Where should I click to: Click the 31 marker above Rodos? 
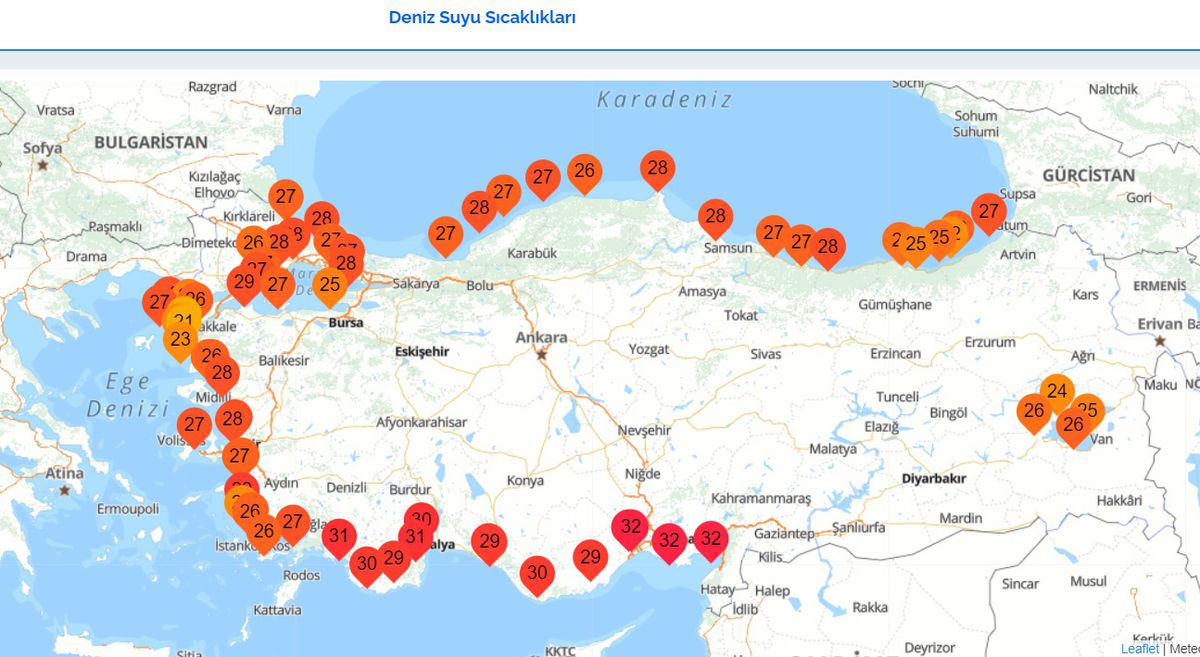click(339, 537)
